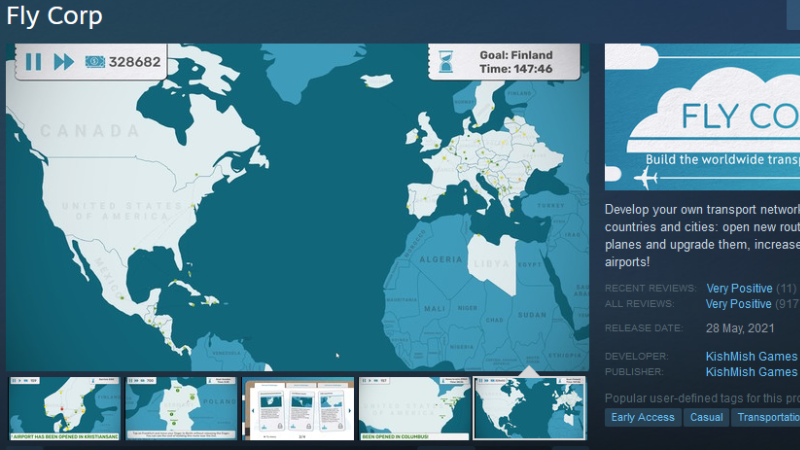Click the Time: 147:46 text

click(516, 69)
